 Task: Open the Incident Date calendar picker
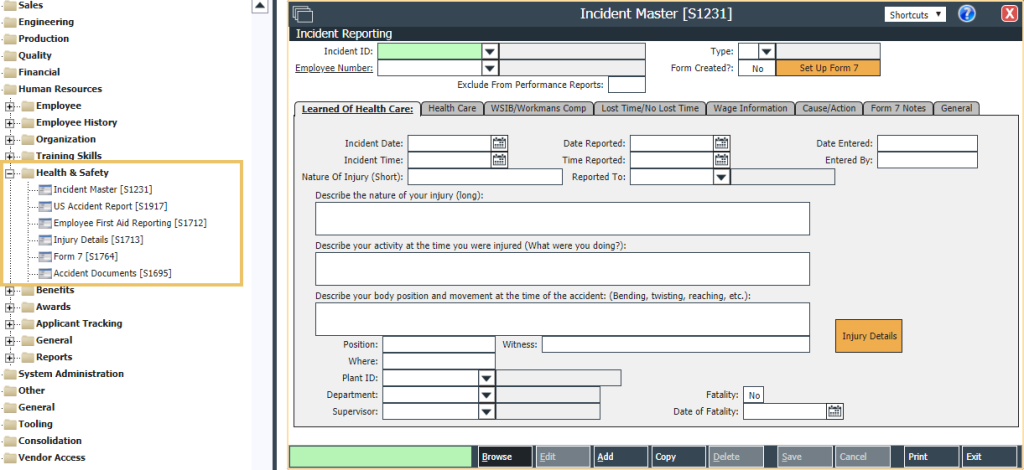[x=499, y=143]
